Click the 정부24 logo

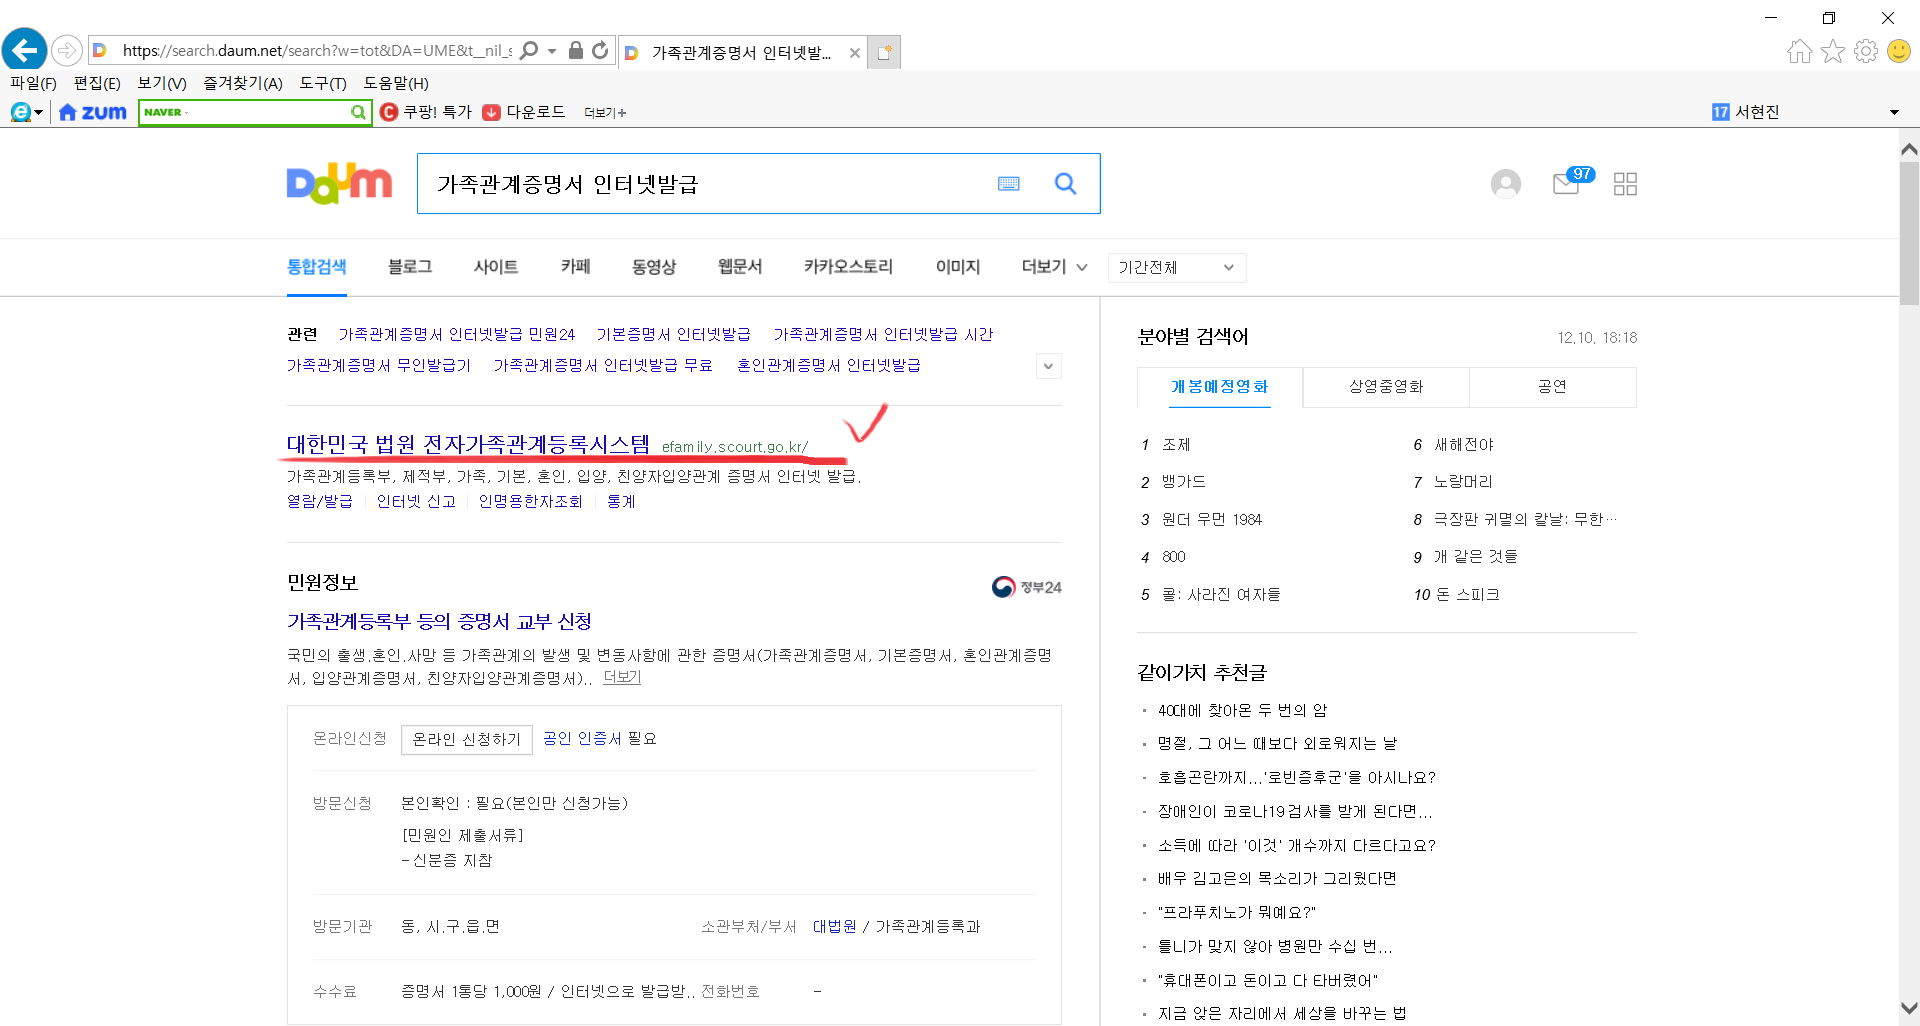pos(1026,587)
